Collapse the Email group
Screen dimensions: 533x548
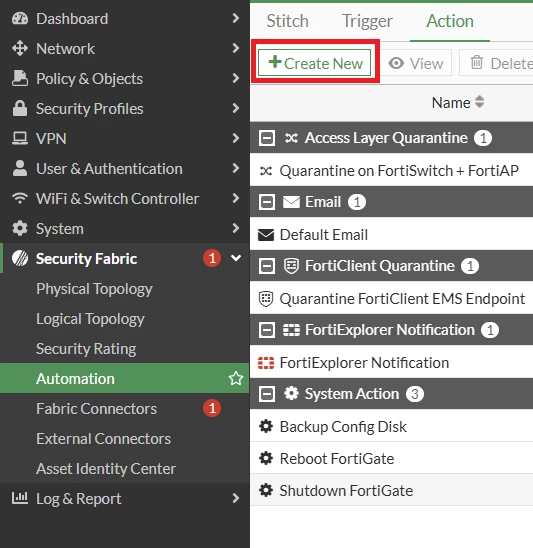pos(267,202)
